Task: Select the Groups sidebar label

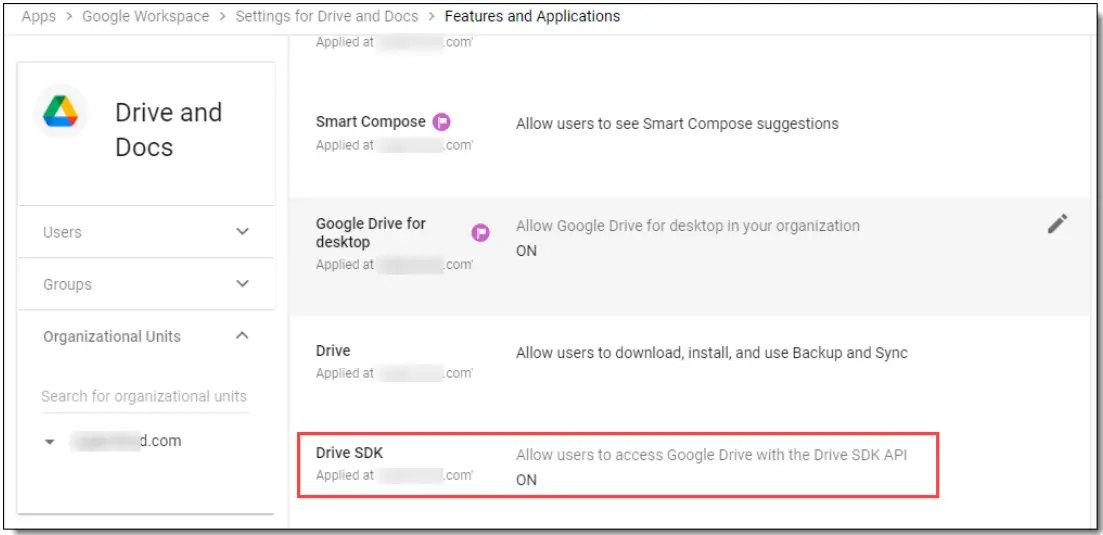Action: coord(68,284)
